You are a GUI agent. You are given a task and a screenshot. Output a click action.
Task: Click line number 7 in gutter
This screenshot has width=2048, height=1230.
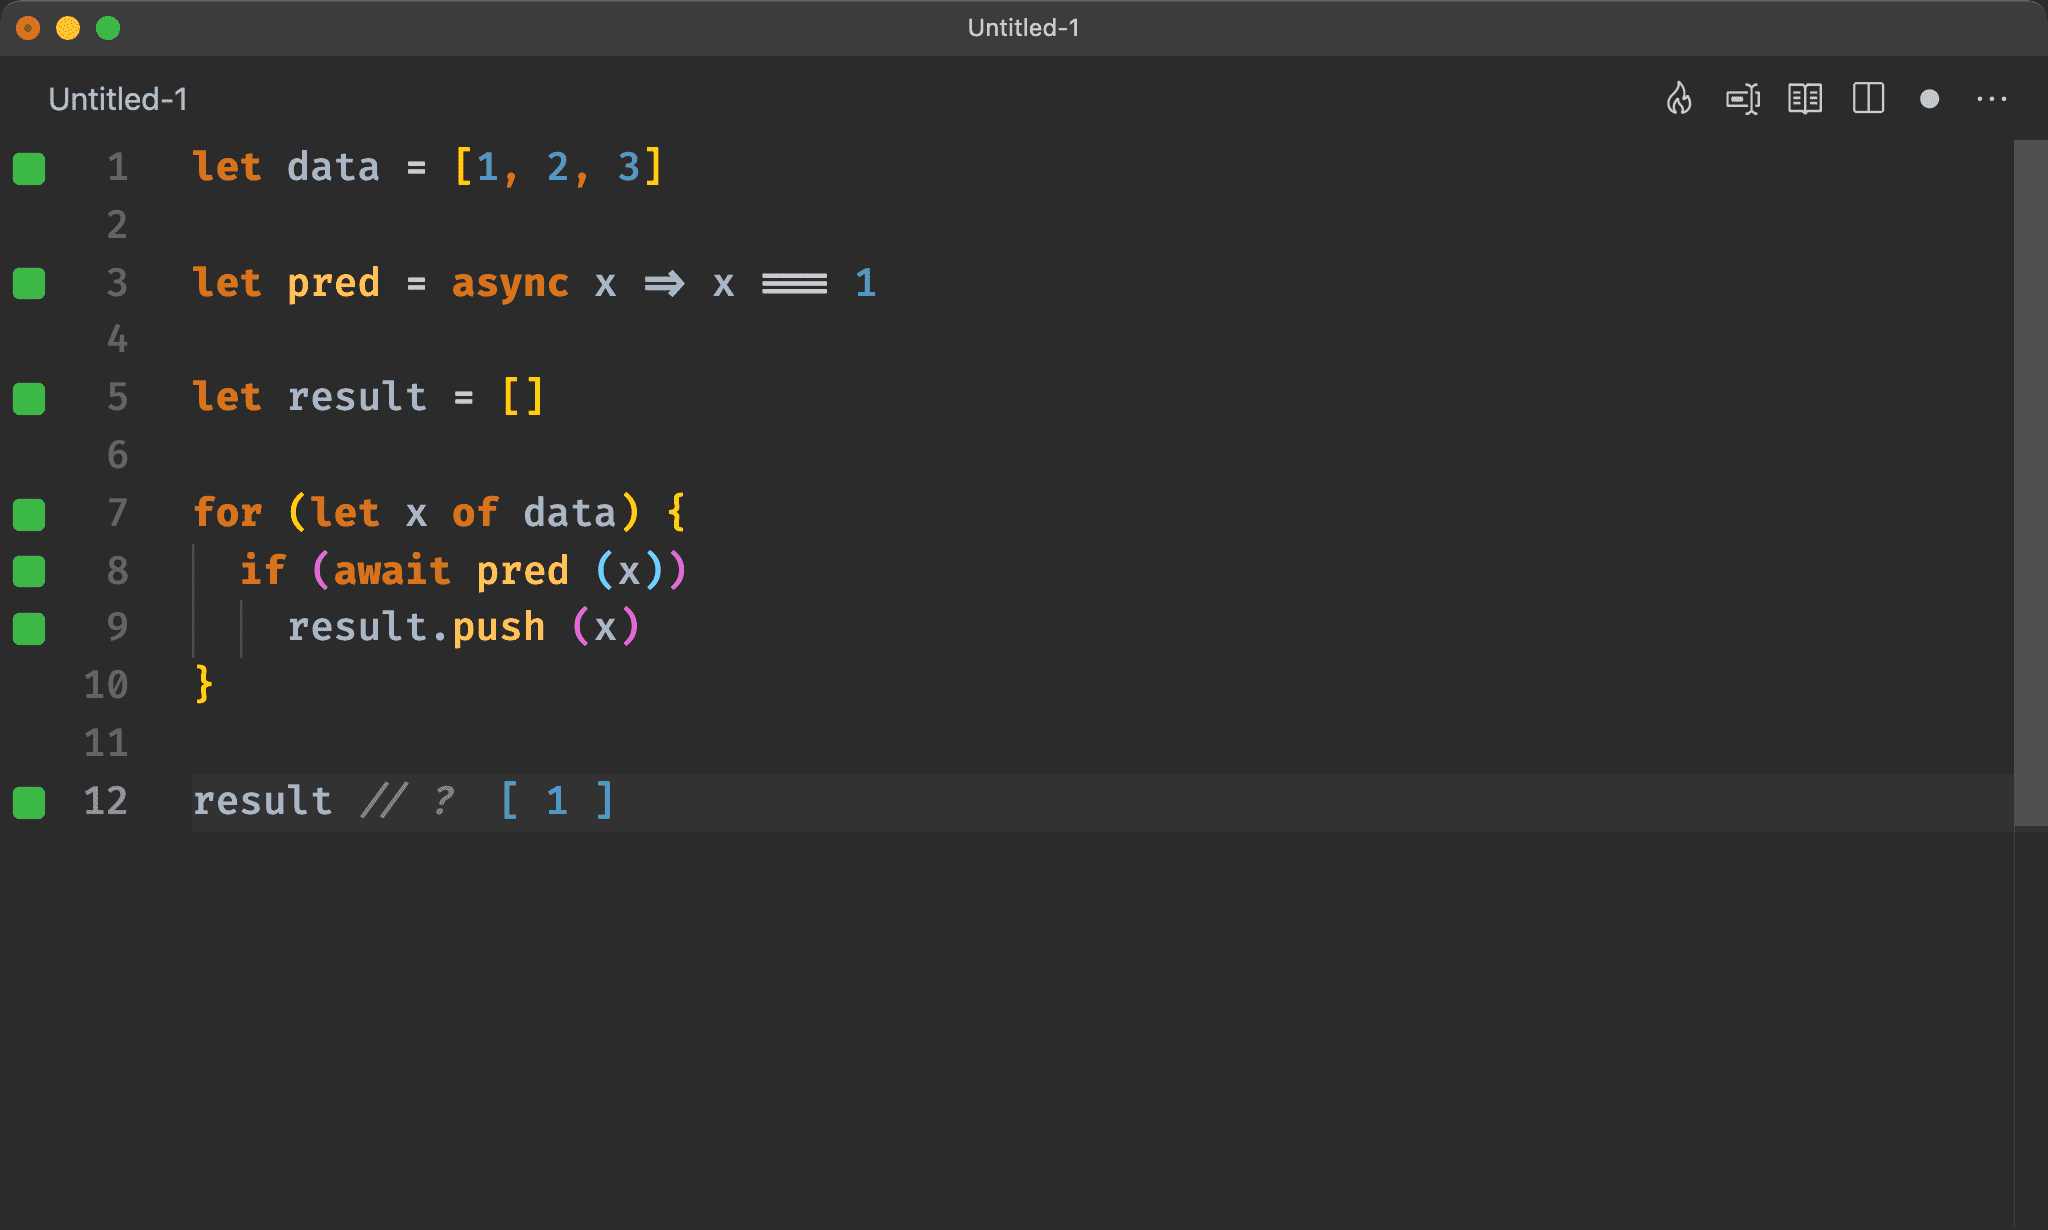coord(117,513)
